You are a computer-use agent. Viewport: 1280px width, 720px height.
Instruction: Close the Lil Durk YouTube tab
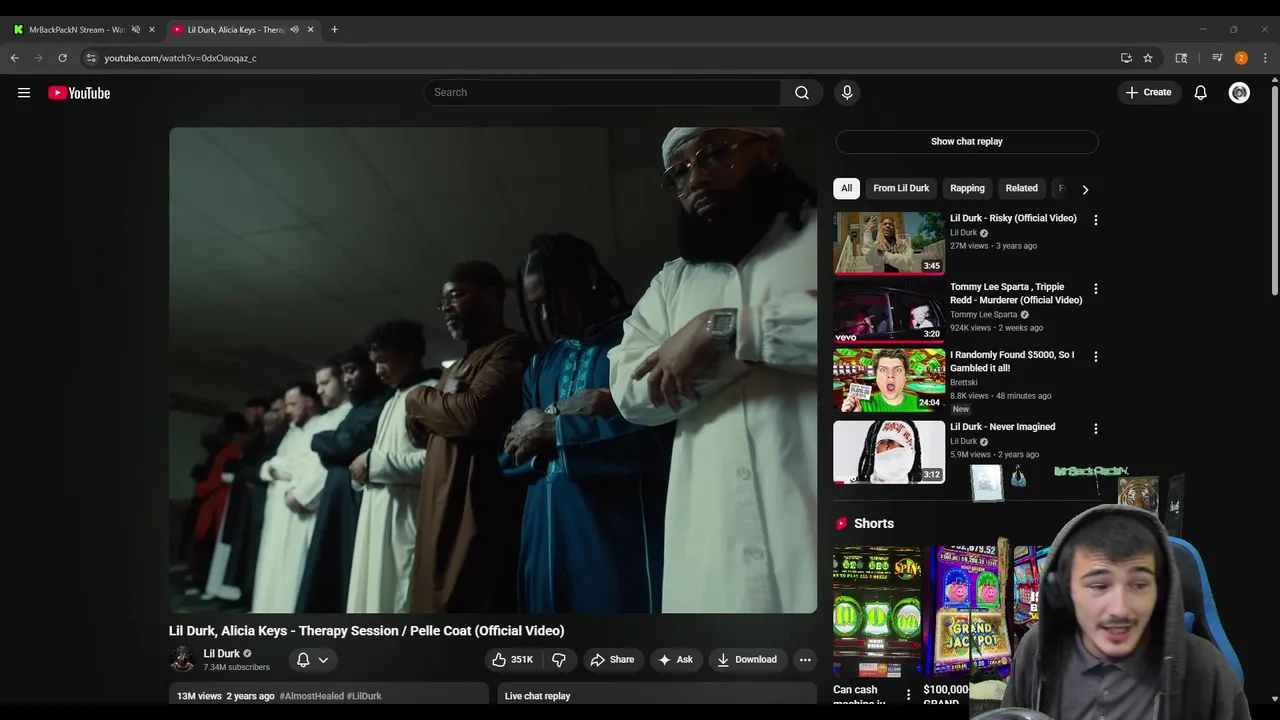pyautogui.click(x=310, y=30)
